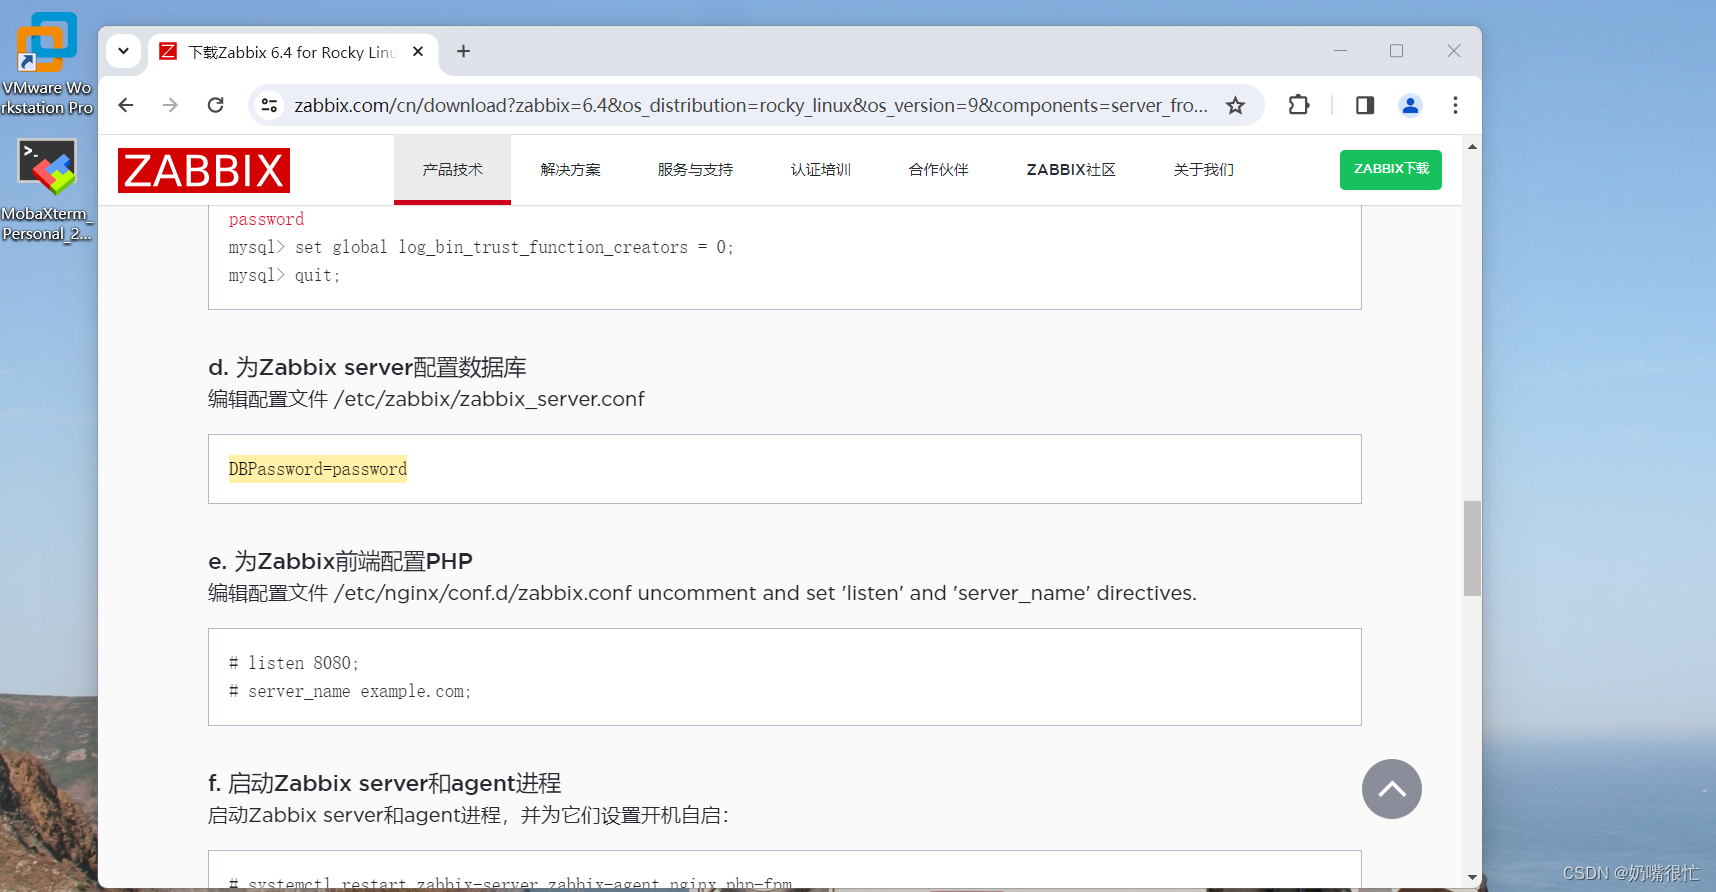The height and width of the screenshot is (892, 1716).
Task: Click the '启动Zabbix server和agent进程，并为它们设置开机自启' text
Action: click(x=468, y=815)
